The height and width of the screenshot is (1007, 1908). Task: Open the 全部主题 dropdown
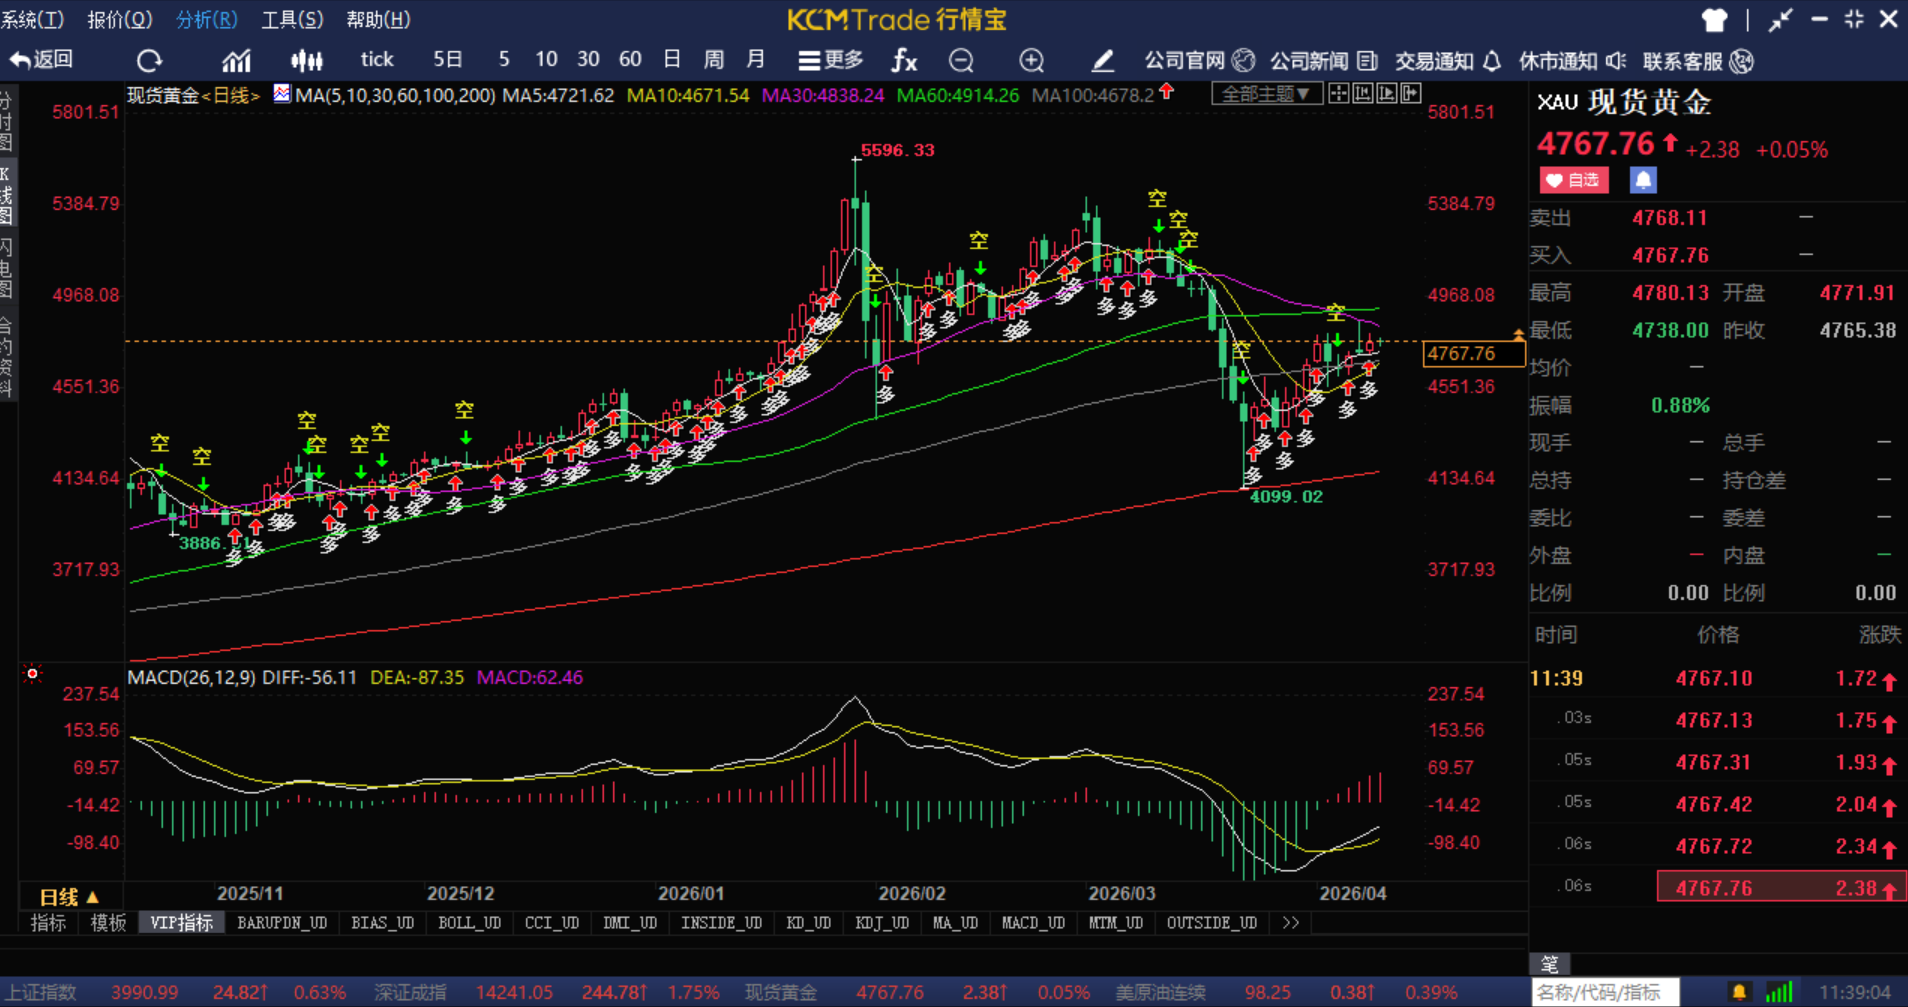tap(1266, 94)
